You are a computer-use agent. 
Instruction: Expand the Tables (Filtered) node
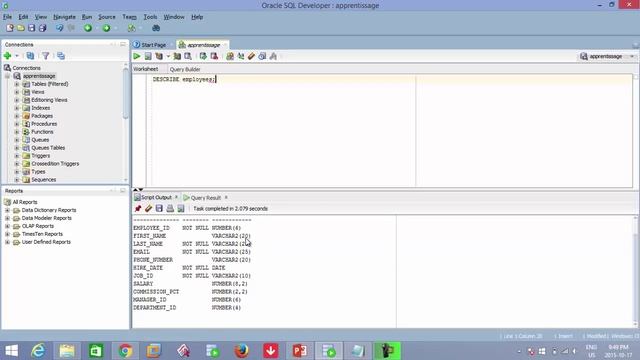click(x=17, y=84)
